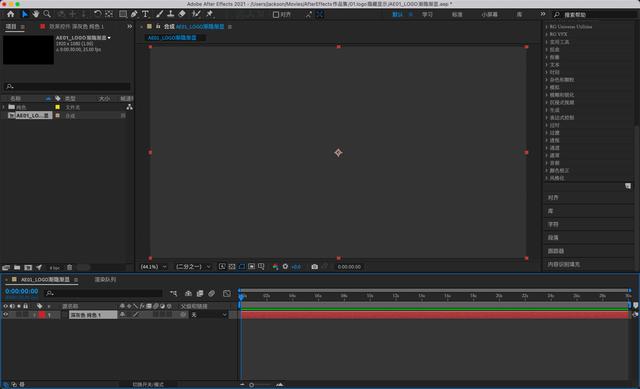Expand hidden Project panel tabs chevron

click(130, 27)
